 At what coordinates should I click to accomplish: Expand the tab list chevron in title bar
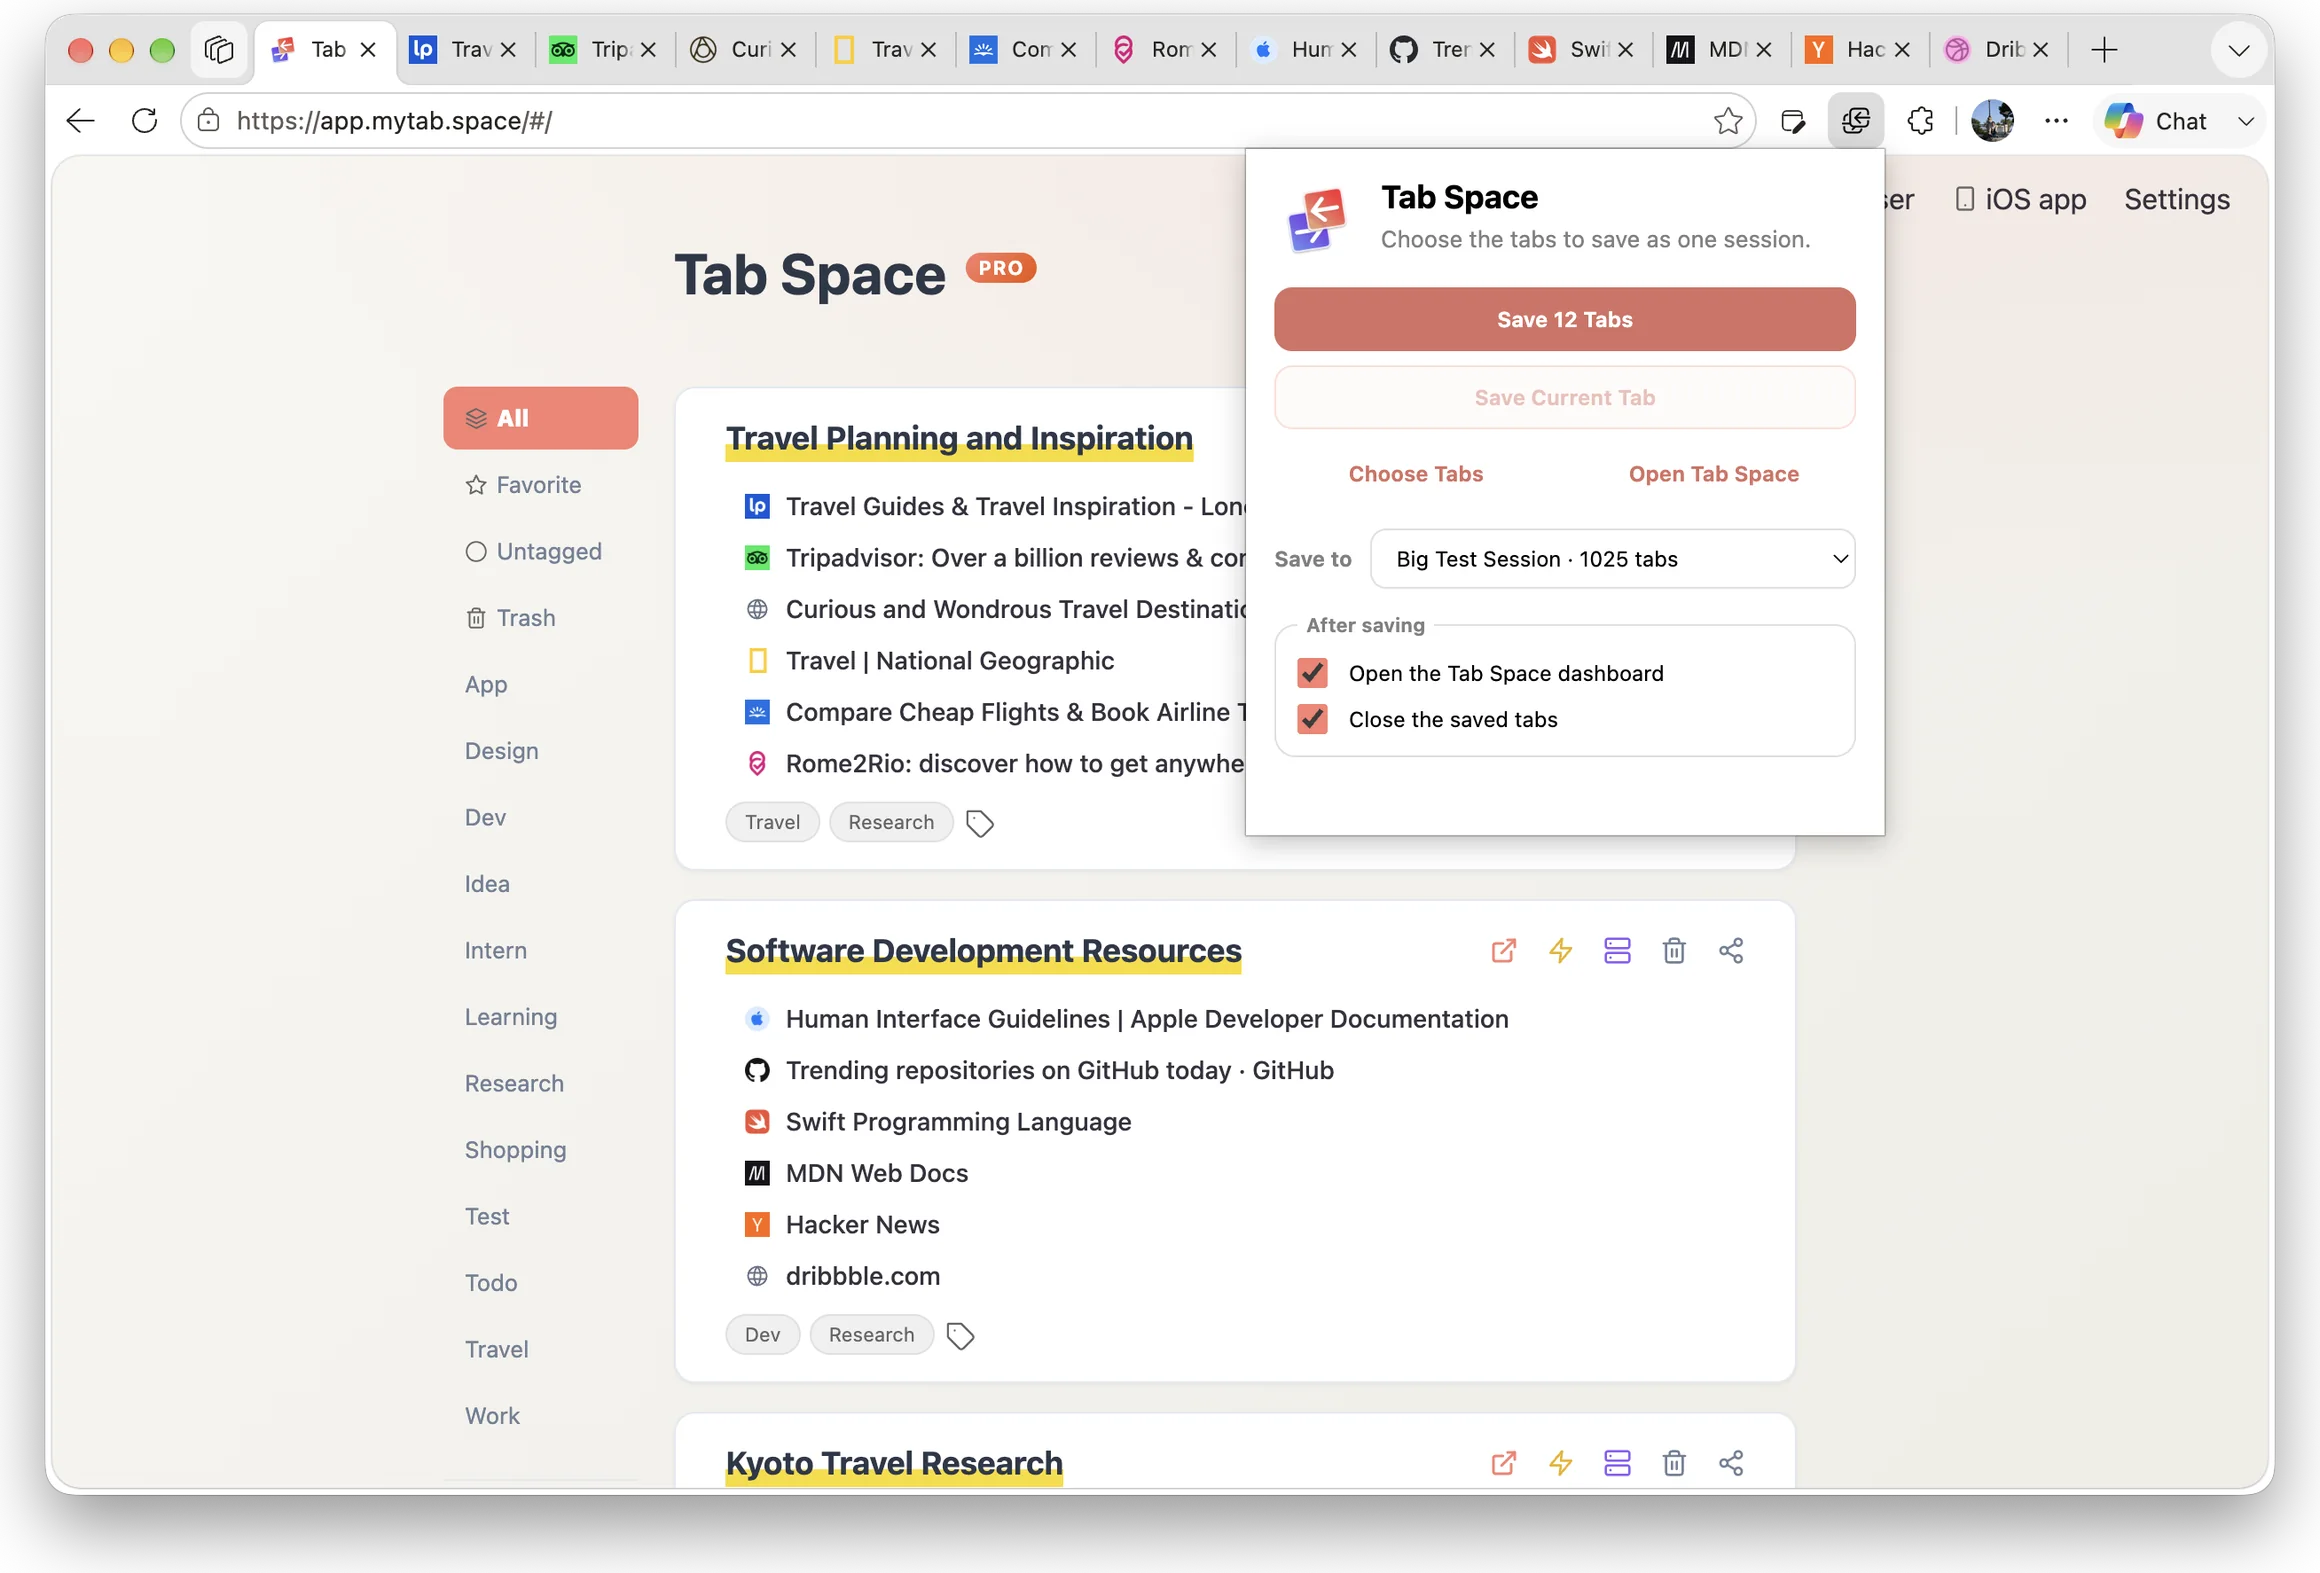coord(2239,50)
